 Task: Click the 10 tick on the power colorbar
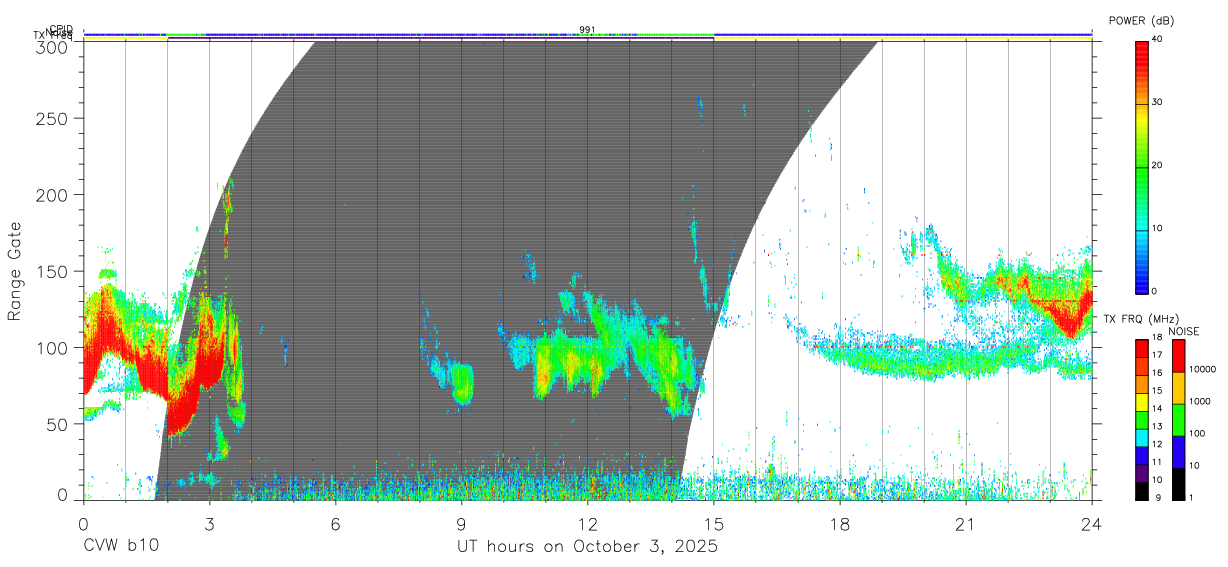(1157, 228)
